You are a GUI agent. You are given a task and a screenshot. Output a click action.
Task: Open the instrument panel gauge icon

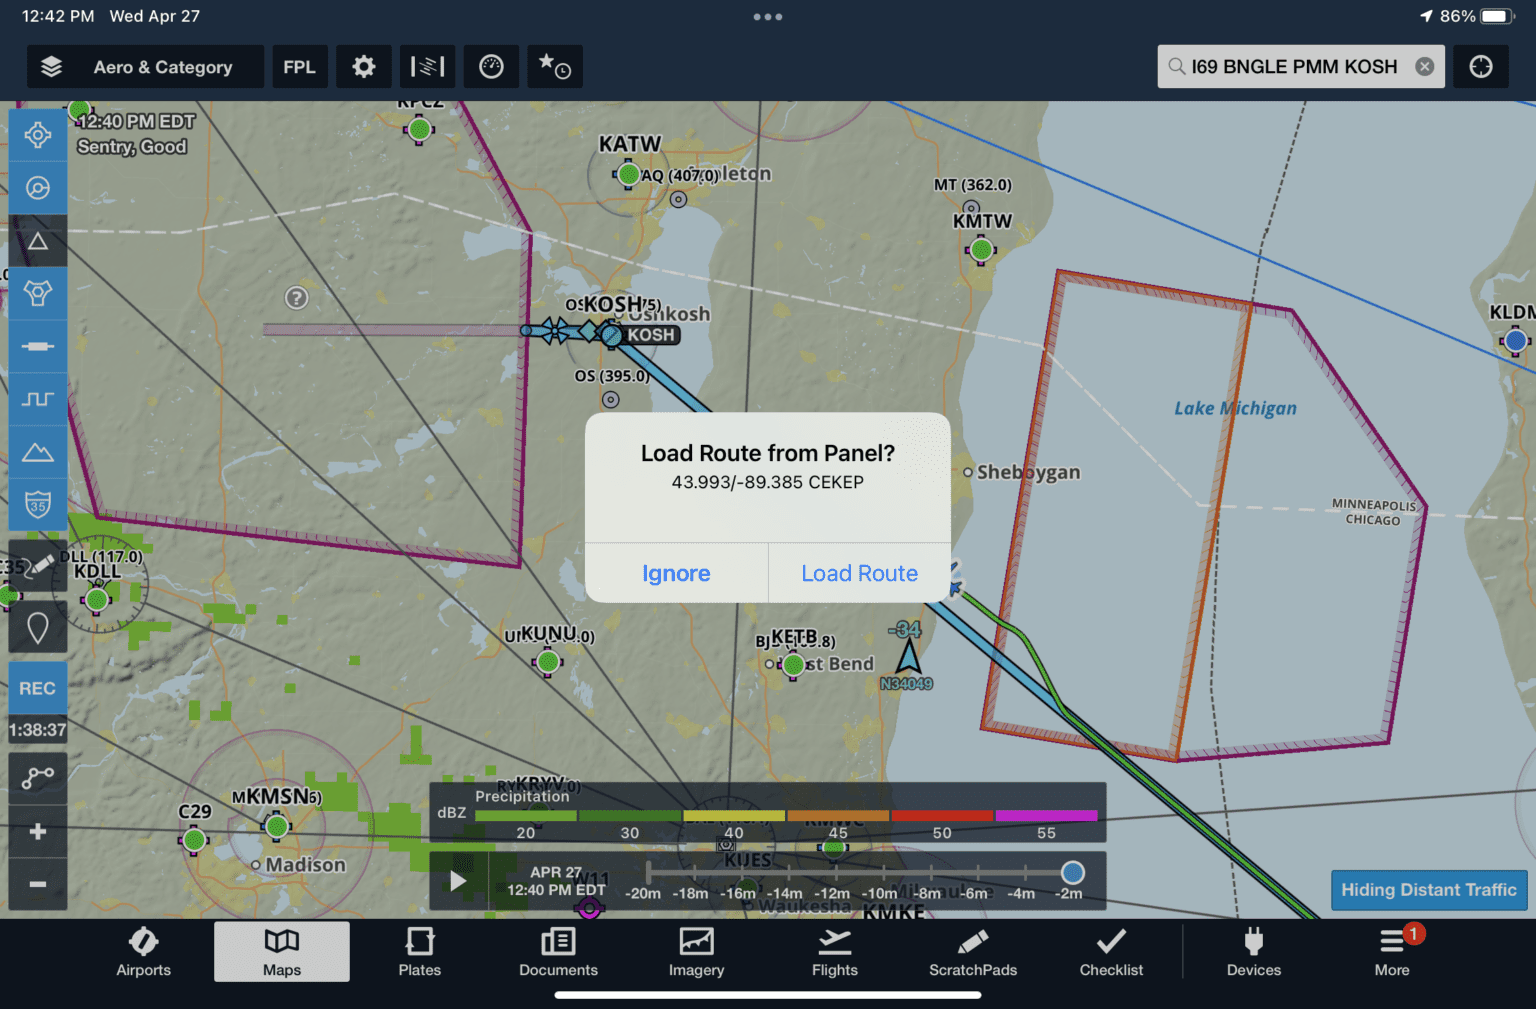tap(491, 66)
